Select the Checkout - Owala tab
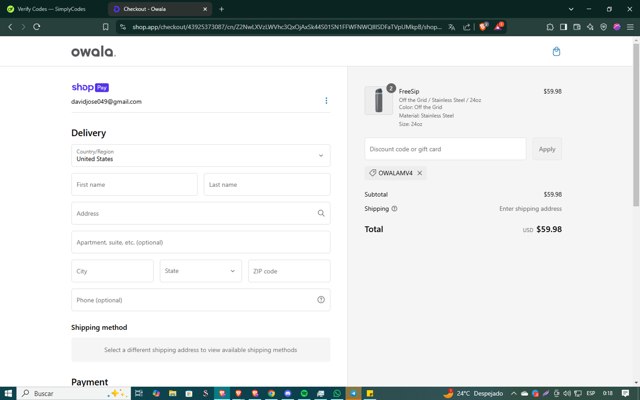The width and height of the screenshot is (640, 400). 160,9
